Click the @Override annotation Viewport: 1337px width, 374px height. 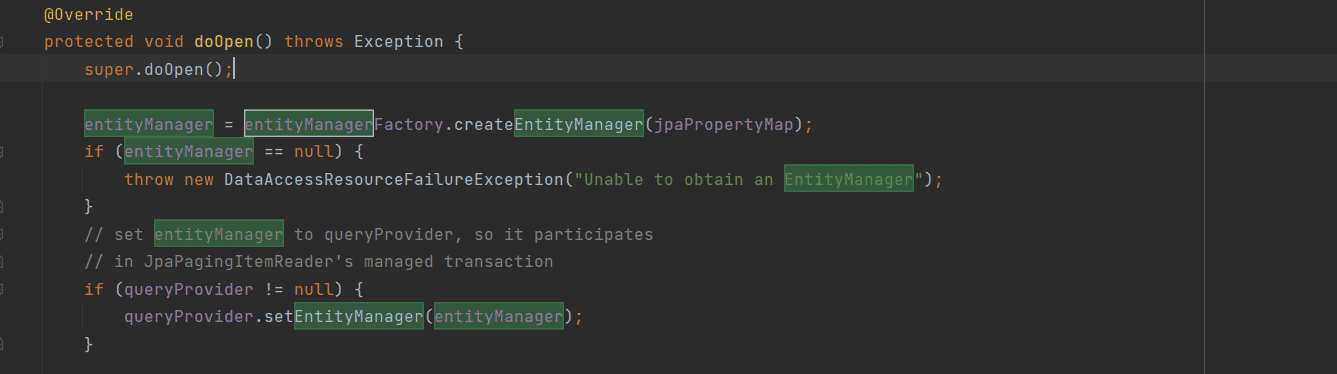[89, 15]
